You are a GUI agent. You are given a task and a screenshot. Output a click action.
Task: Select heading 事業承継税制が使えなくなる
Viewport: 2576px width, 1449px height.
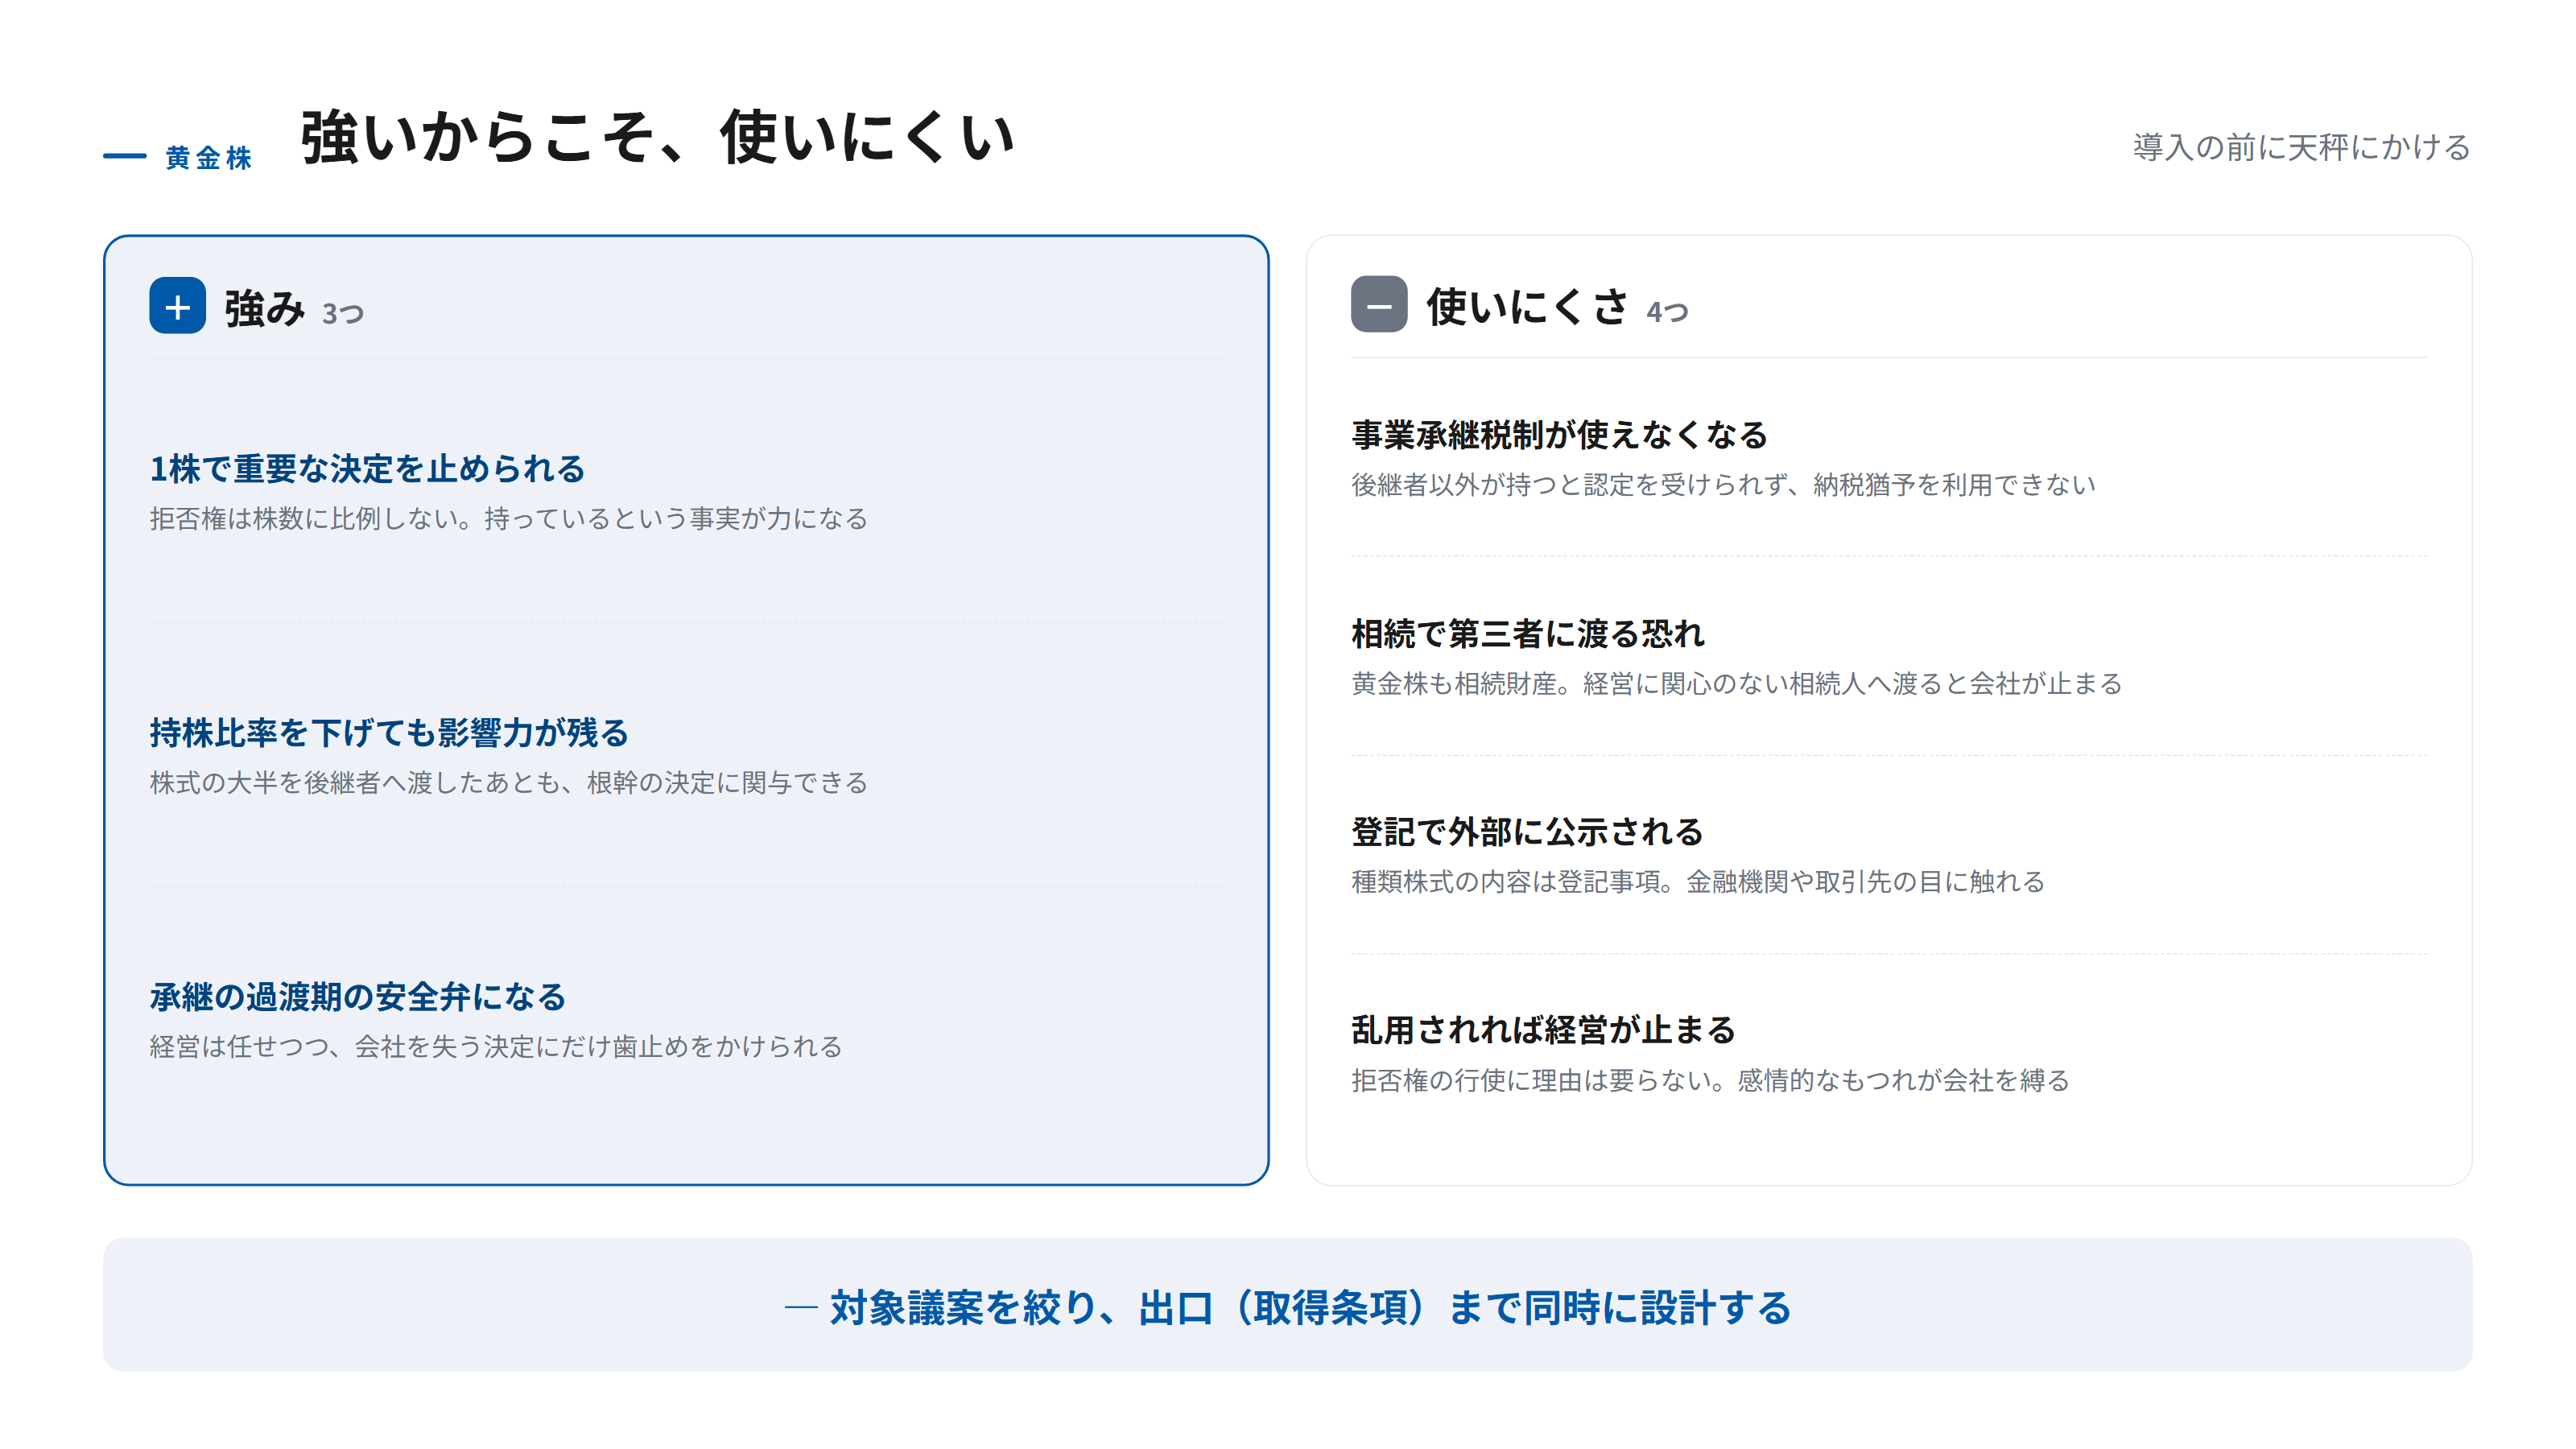[1560, 435]
